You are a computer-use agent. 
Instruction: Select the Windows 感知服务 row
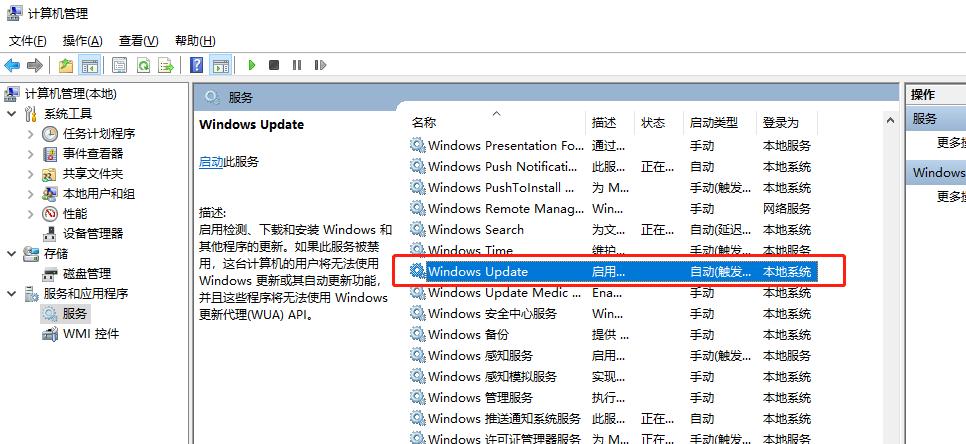(x=614, y=355)
